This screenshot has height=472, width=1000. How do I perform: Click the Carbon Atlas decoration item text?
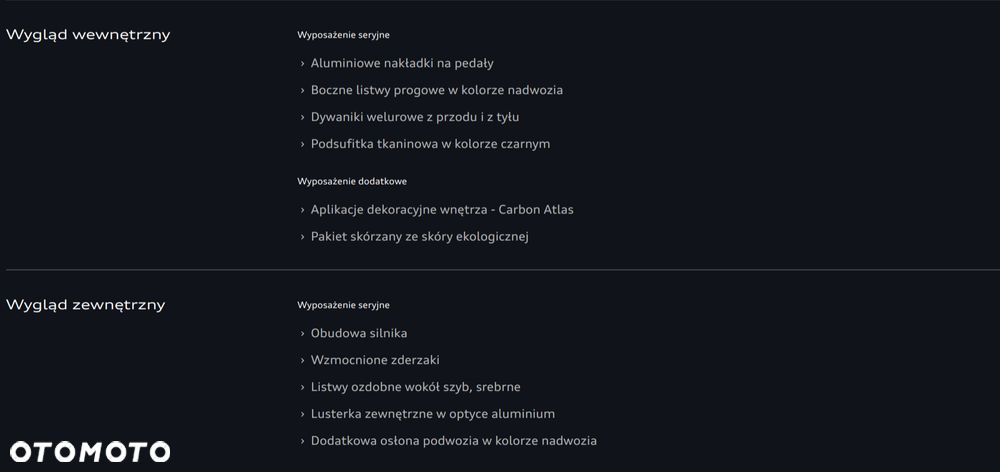[442, 210]
